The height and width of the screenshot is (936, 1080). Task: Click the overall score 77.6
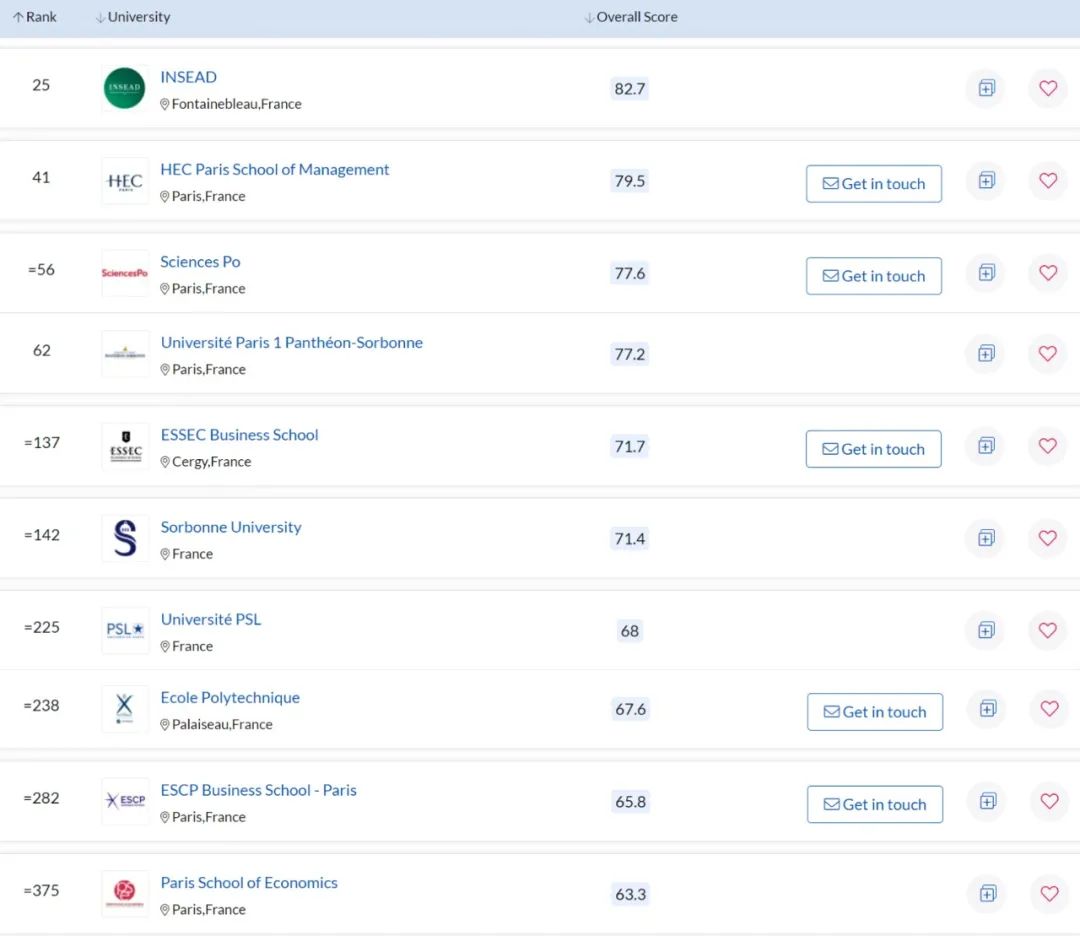[630, 273]
